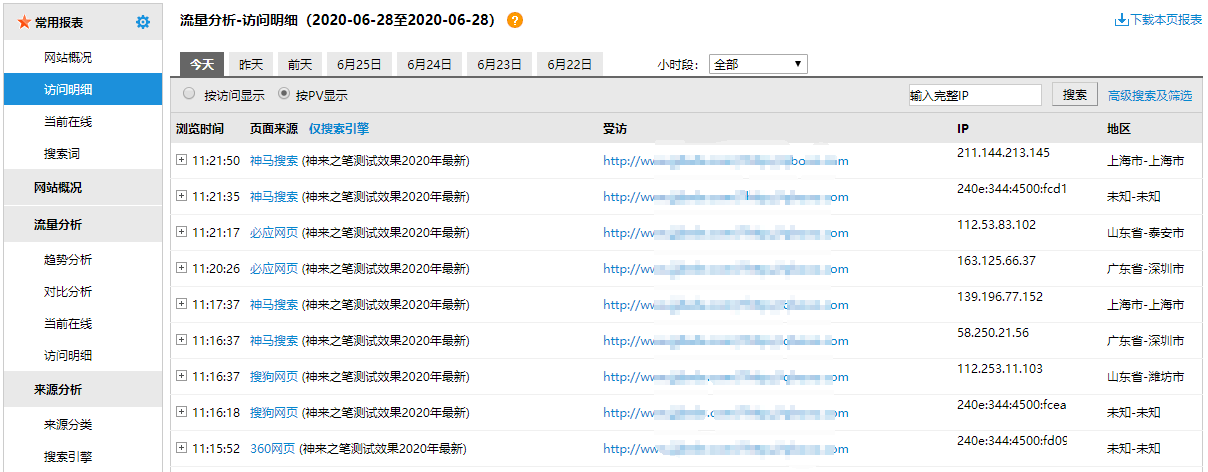Image resolution: width=1208 pixels, height=472 pixels.
Task: Switch to the 昨天 tab
Action: point(251,64)
